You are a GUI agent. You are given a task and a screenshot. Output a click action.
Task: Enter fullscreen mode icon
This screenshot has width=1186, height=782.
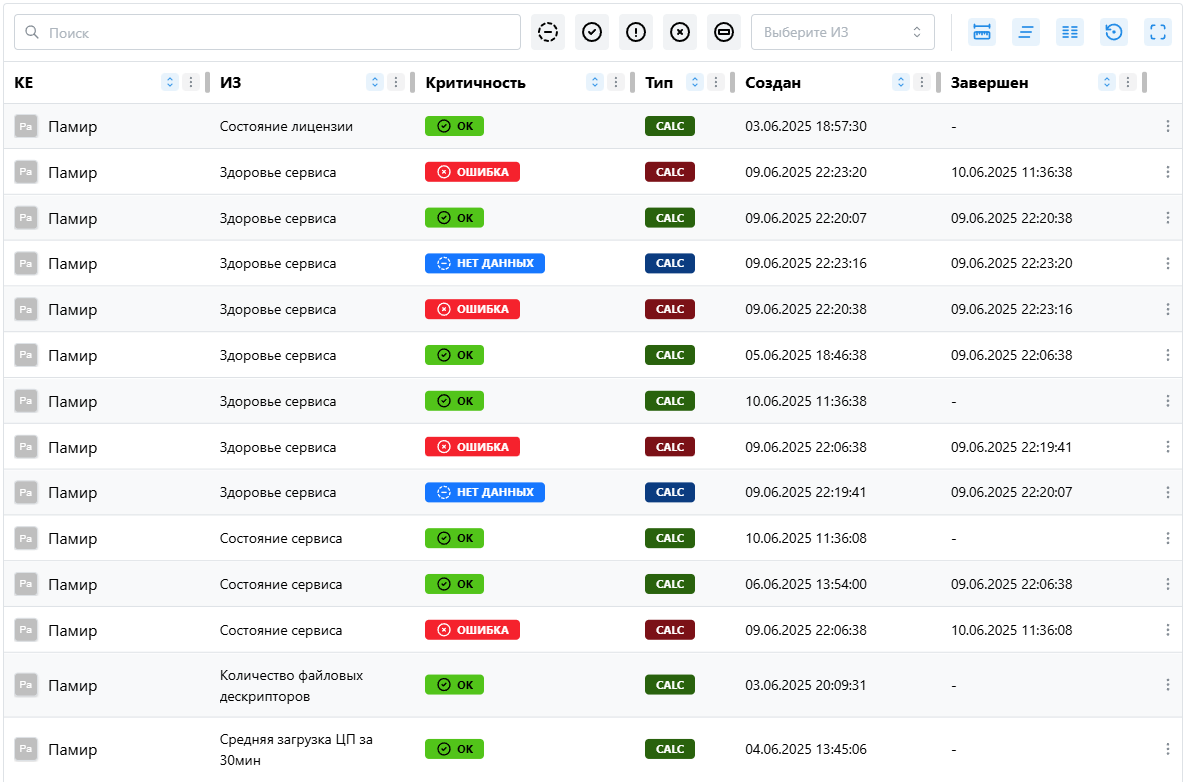click(x=1157, y=32)
